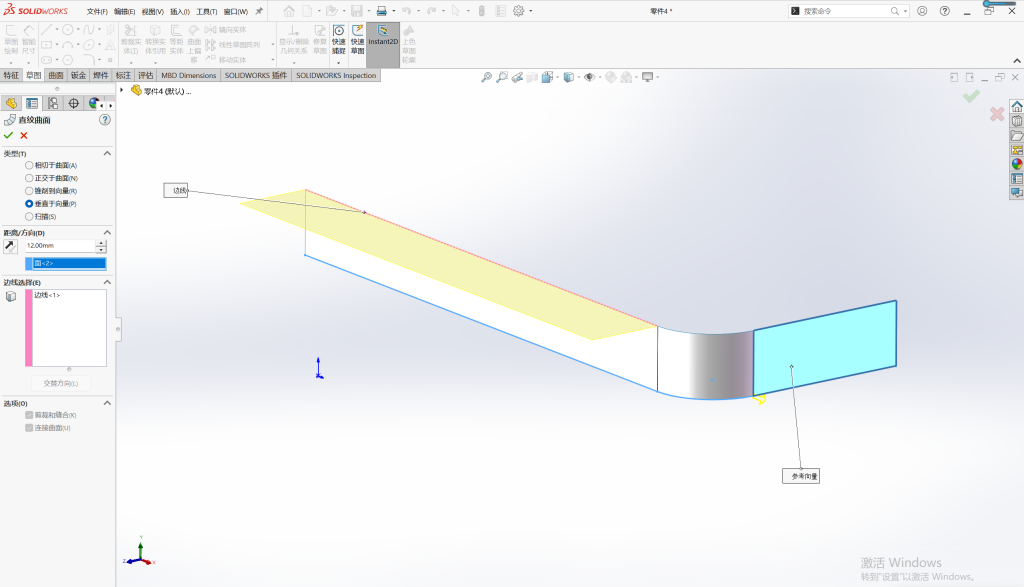1024x587 pixels.
Task: Collapse the 选项 section
Action: [107, 403]
